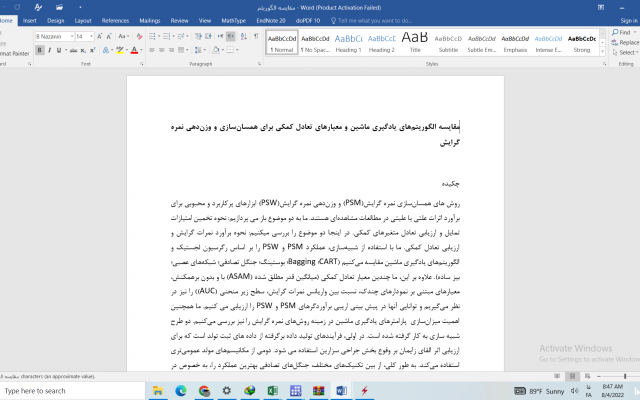Screen dimensions: 640x400
Task: Center align text
Action: tap(162, 50)
